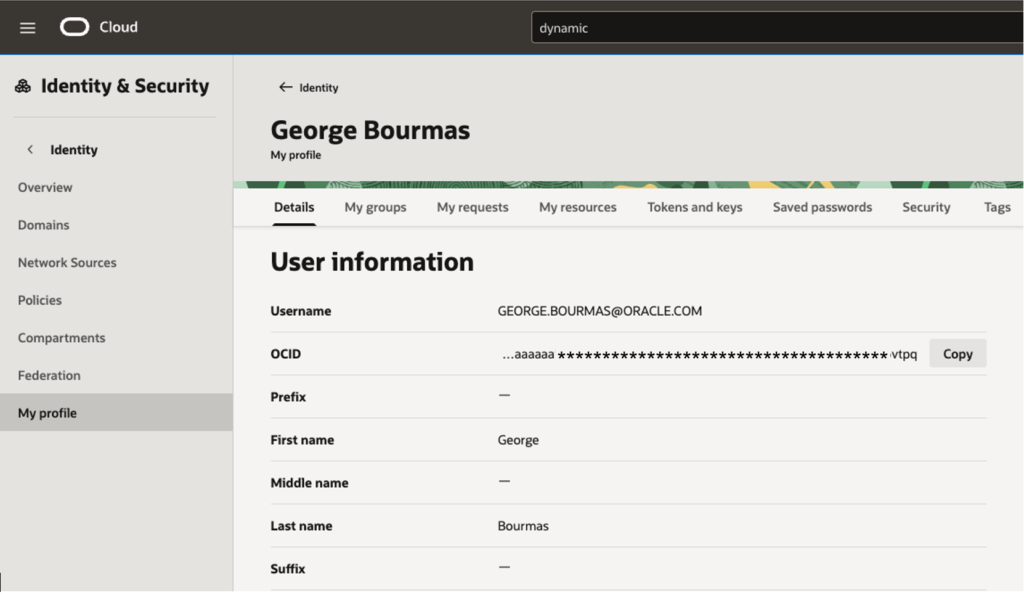1024x595 pixels.
Task: Switch to the Security tab
Action: [926, 207]
